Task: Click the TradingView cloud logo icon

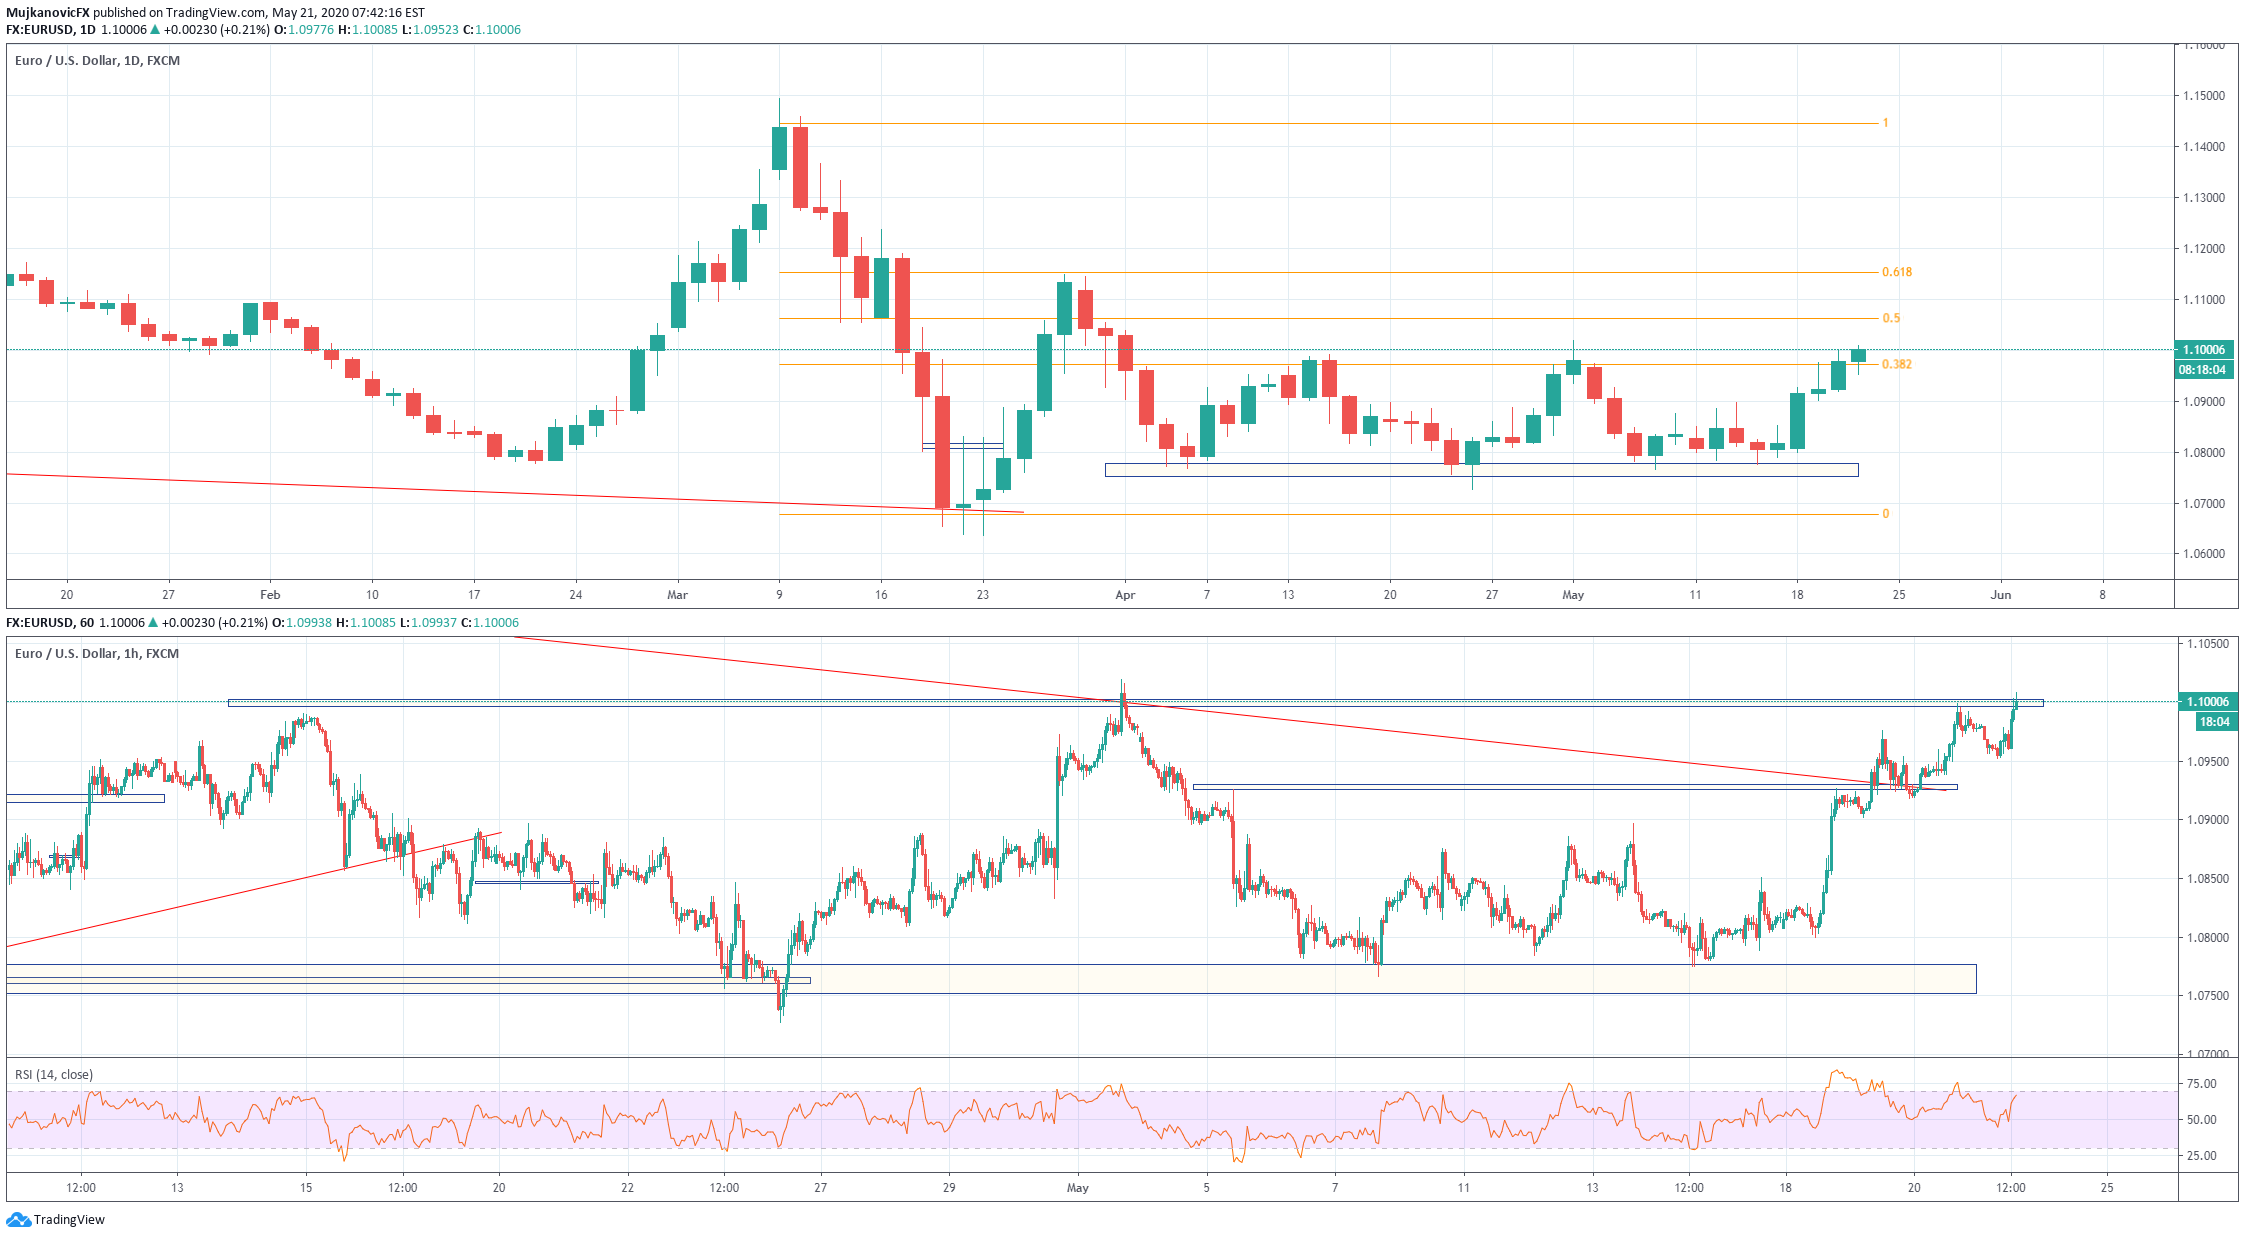Action: [18, 1219]
